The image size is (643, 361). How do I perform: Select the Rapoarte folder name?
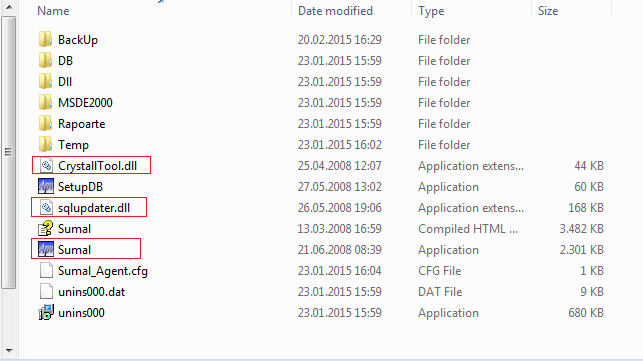[x=82, y=124]
